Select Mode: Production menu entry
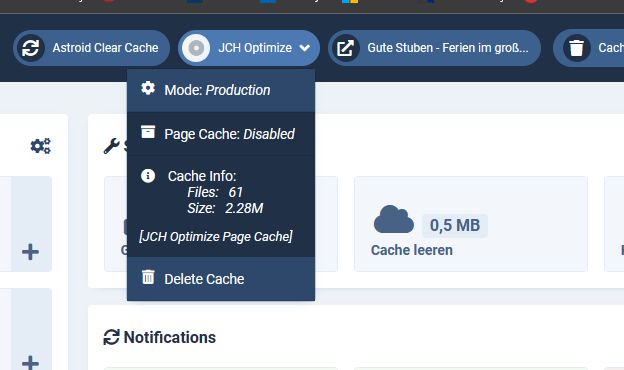Screen dimensions: 624x370 coord(221,90)
